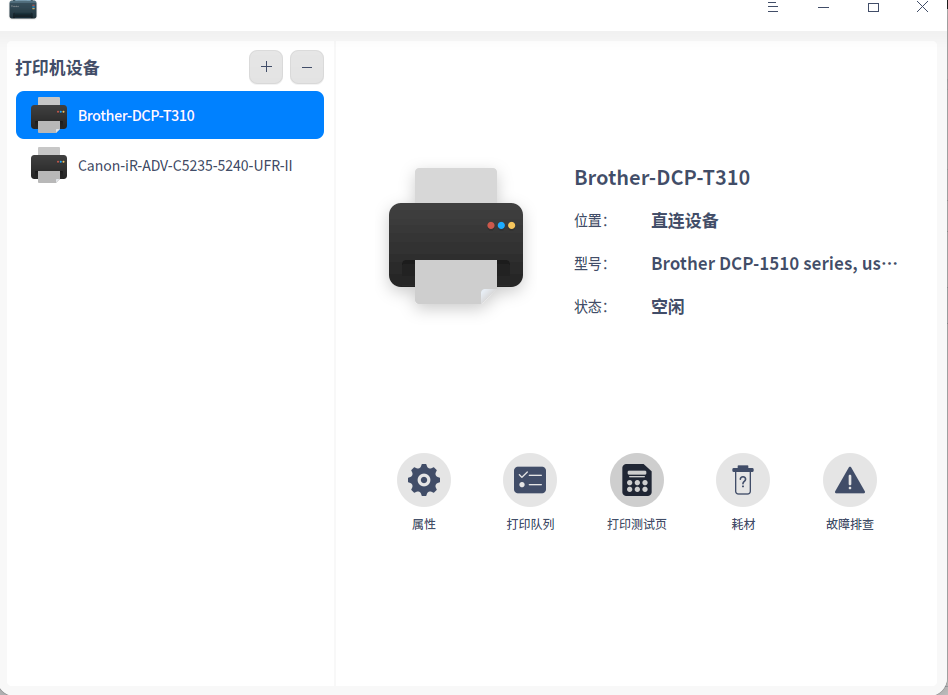Print a test page icon
The image size is (948, 695).
(x=637, y=480)
